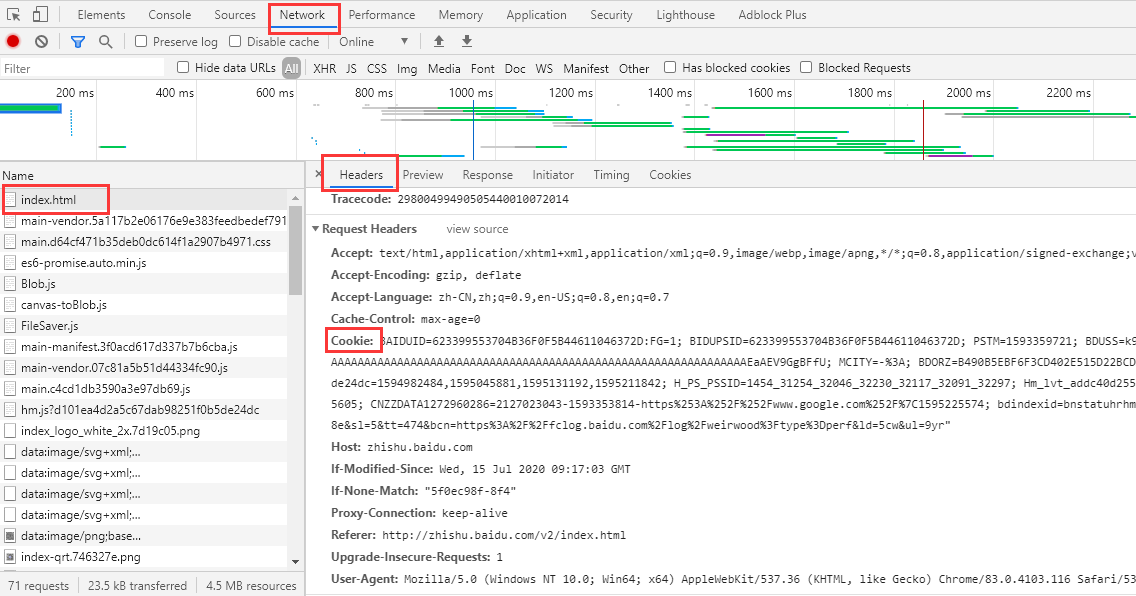Click the export HAR download arrow
Screen dimensions: 1136x596
pyautogui.click(x=466, y=41)
